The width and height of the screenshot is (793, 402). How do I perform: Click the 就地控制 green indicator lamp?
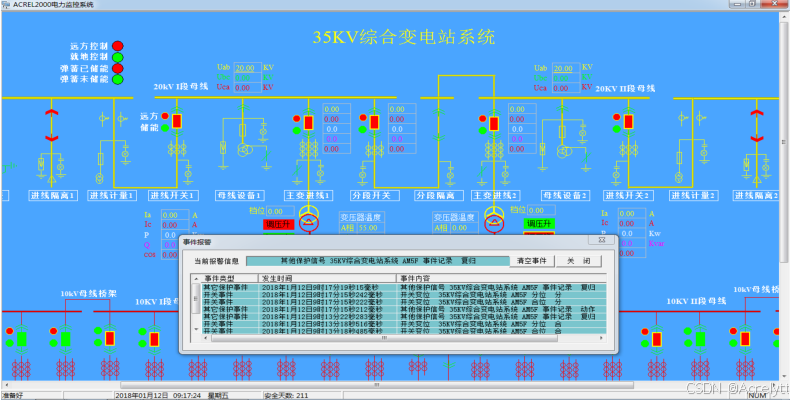click(117, 57)
